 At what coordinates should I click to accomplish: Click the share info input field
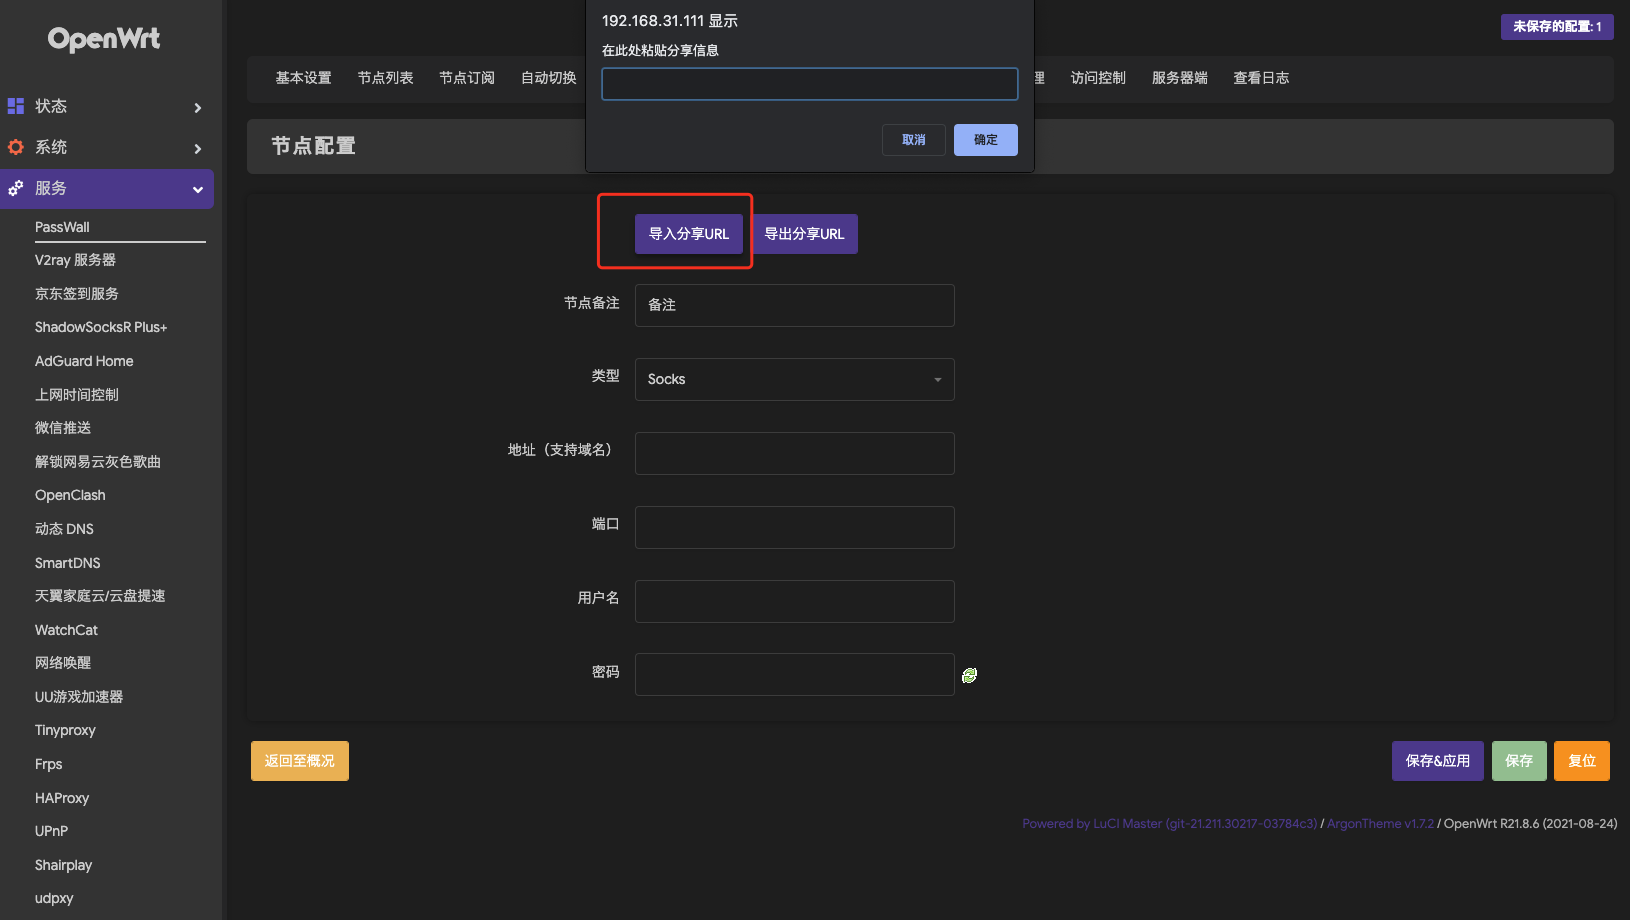(809, 84)
